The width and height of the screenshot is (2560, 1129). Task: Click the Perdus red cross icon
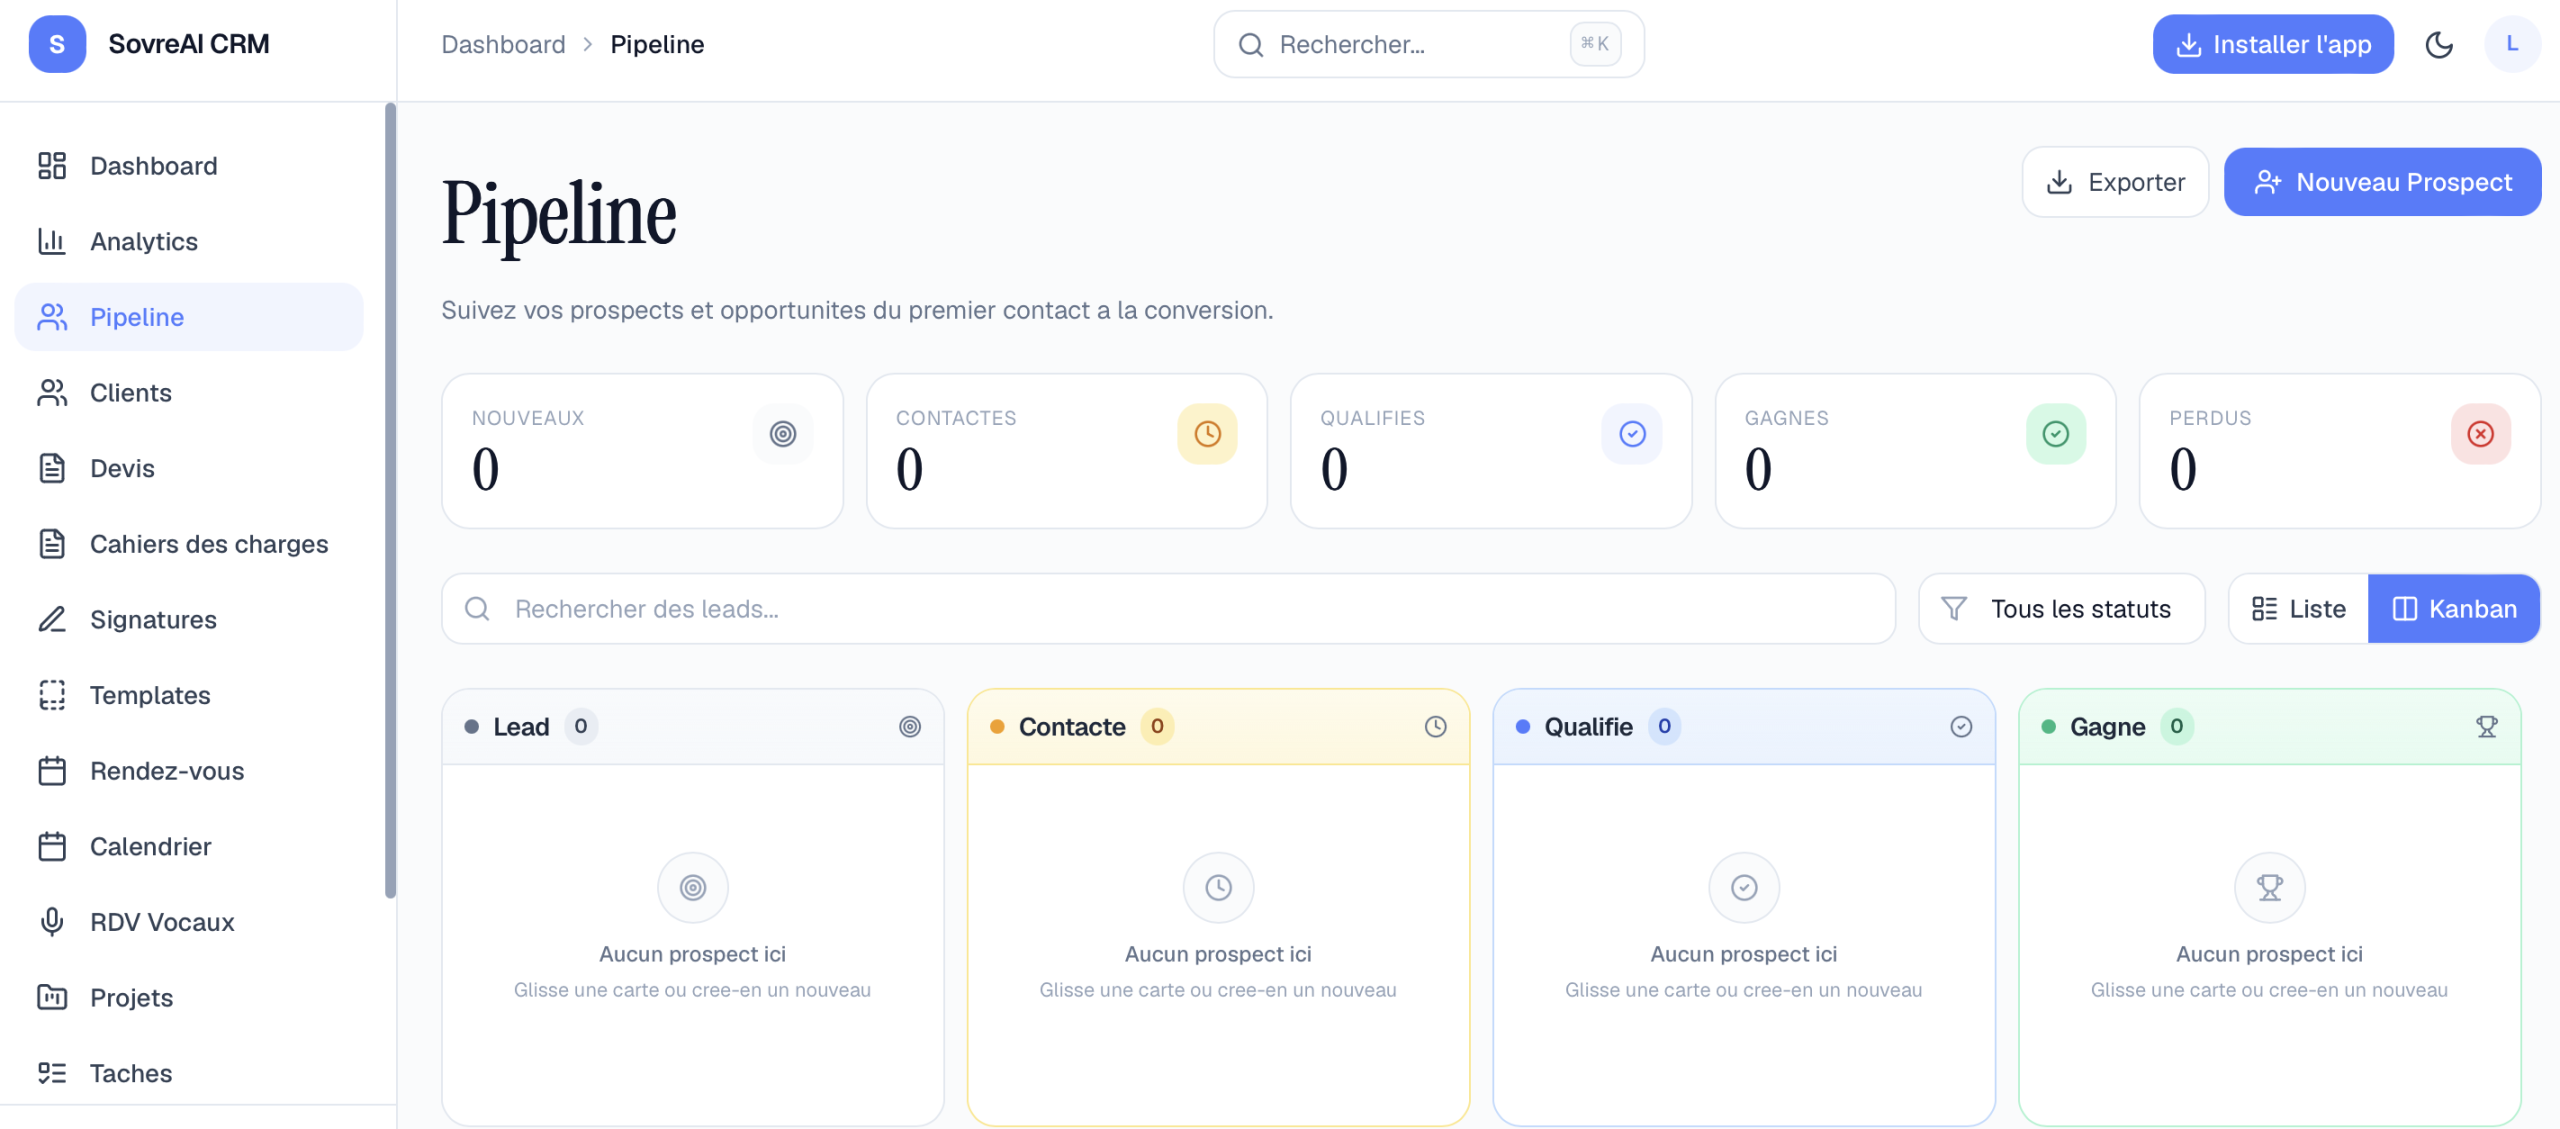point(2481,434)
